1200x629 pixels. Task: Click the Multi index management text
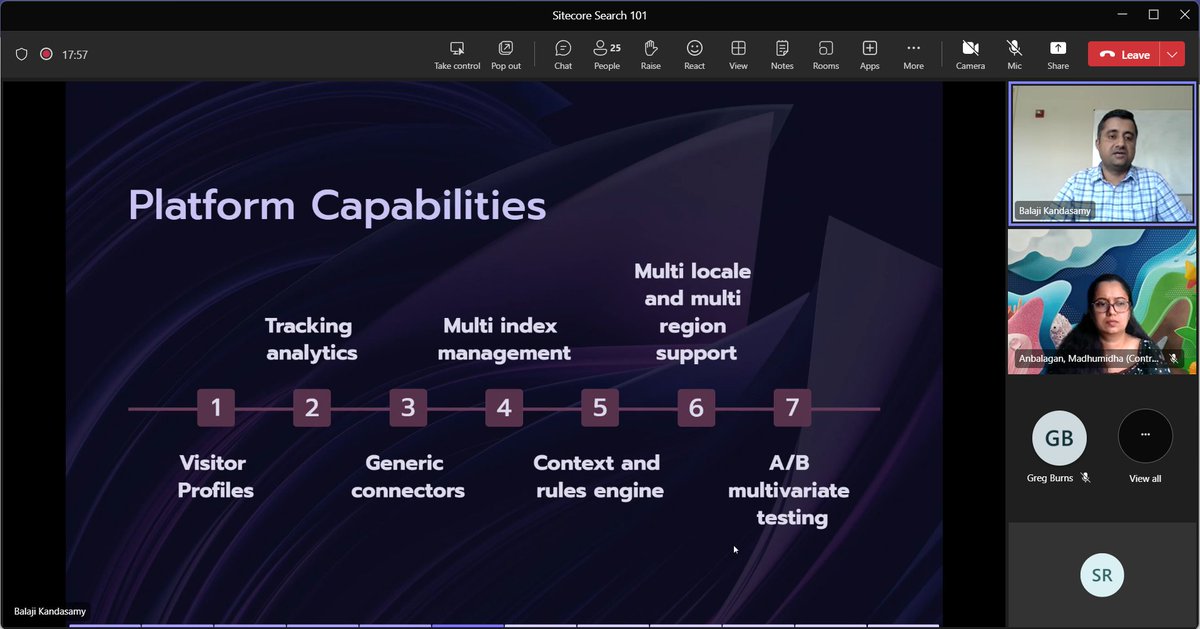504,339
